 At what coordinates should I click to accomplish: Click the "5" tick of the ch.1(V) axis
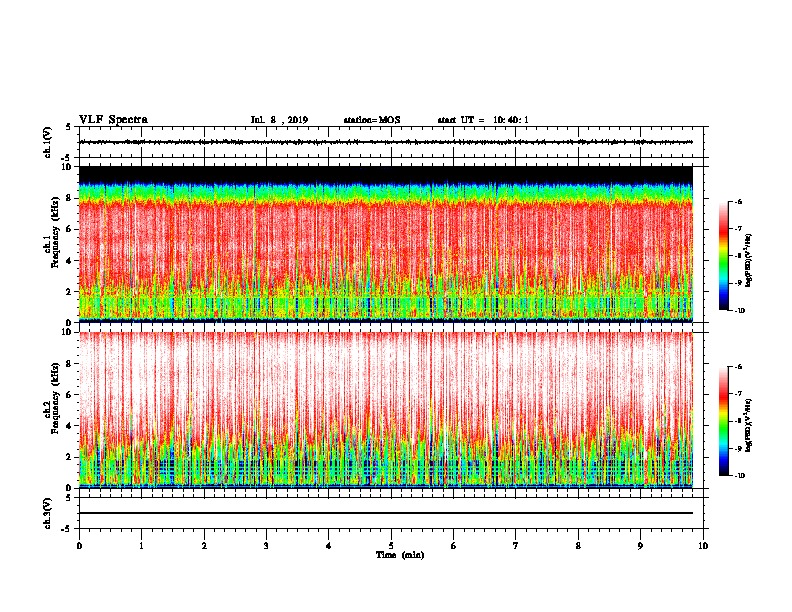point(69,127)
